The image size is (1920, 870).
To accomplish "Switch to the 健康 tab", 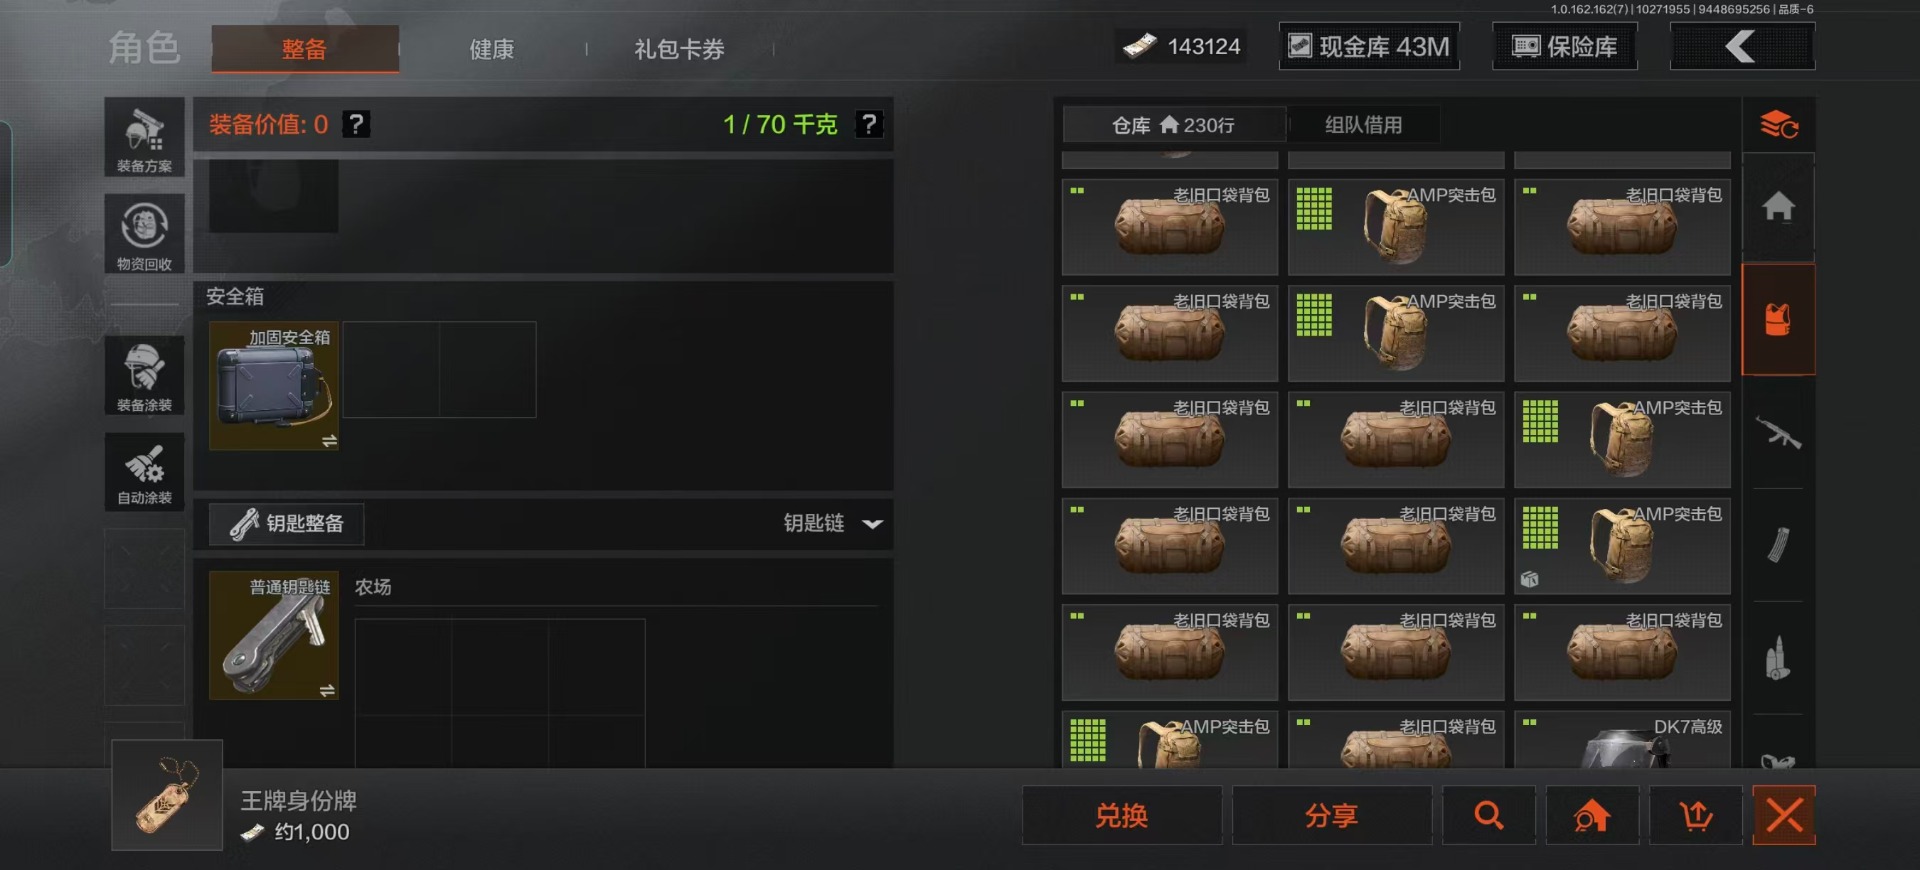I will tap(492, 49).
